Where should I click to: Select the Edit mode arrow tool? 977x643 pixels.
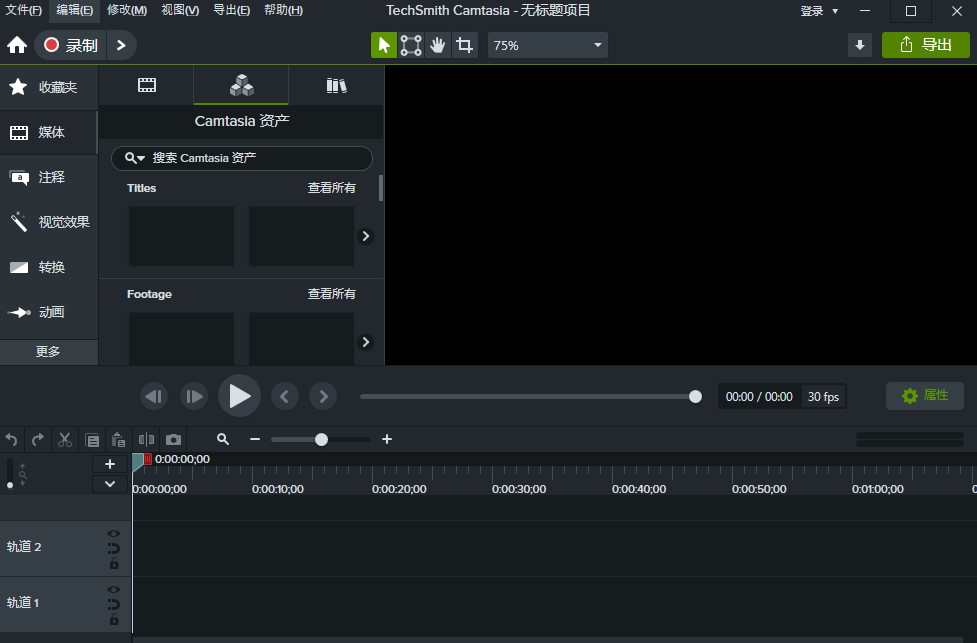(x=384, y=45)
